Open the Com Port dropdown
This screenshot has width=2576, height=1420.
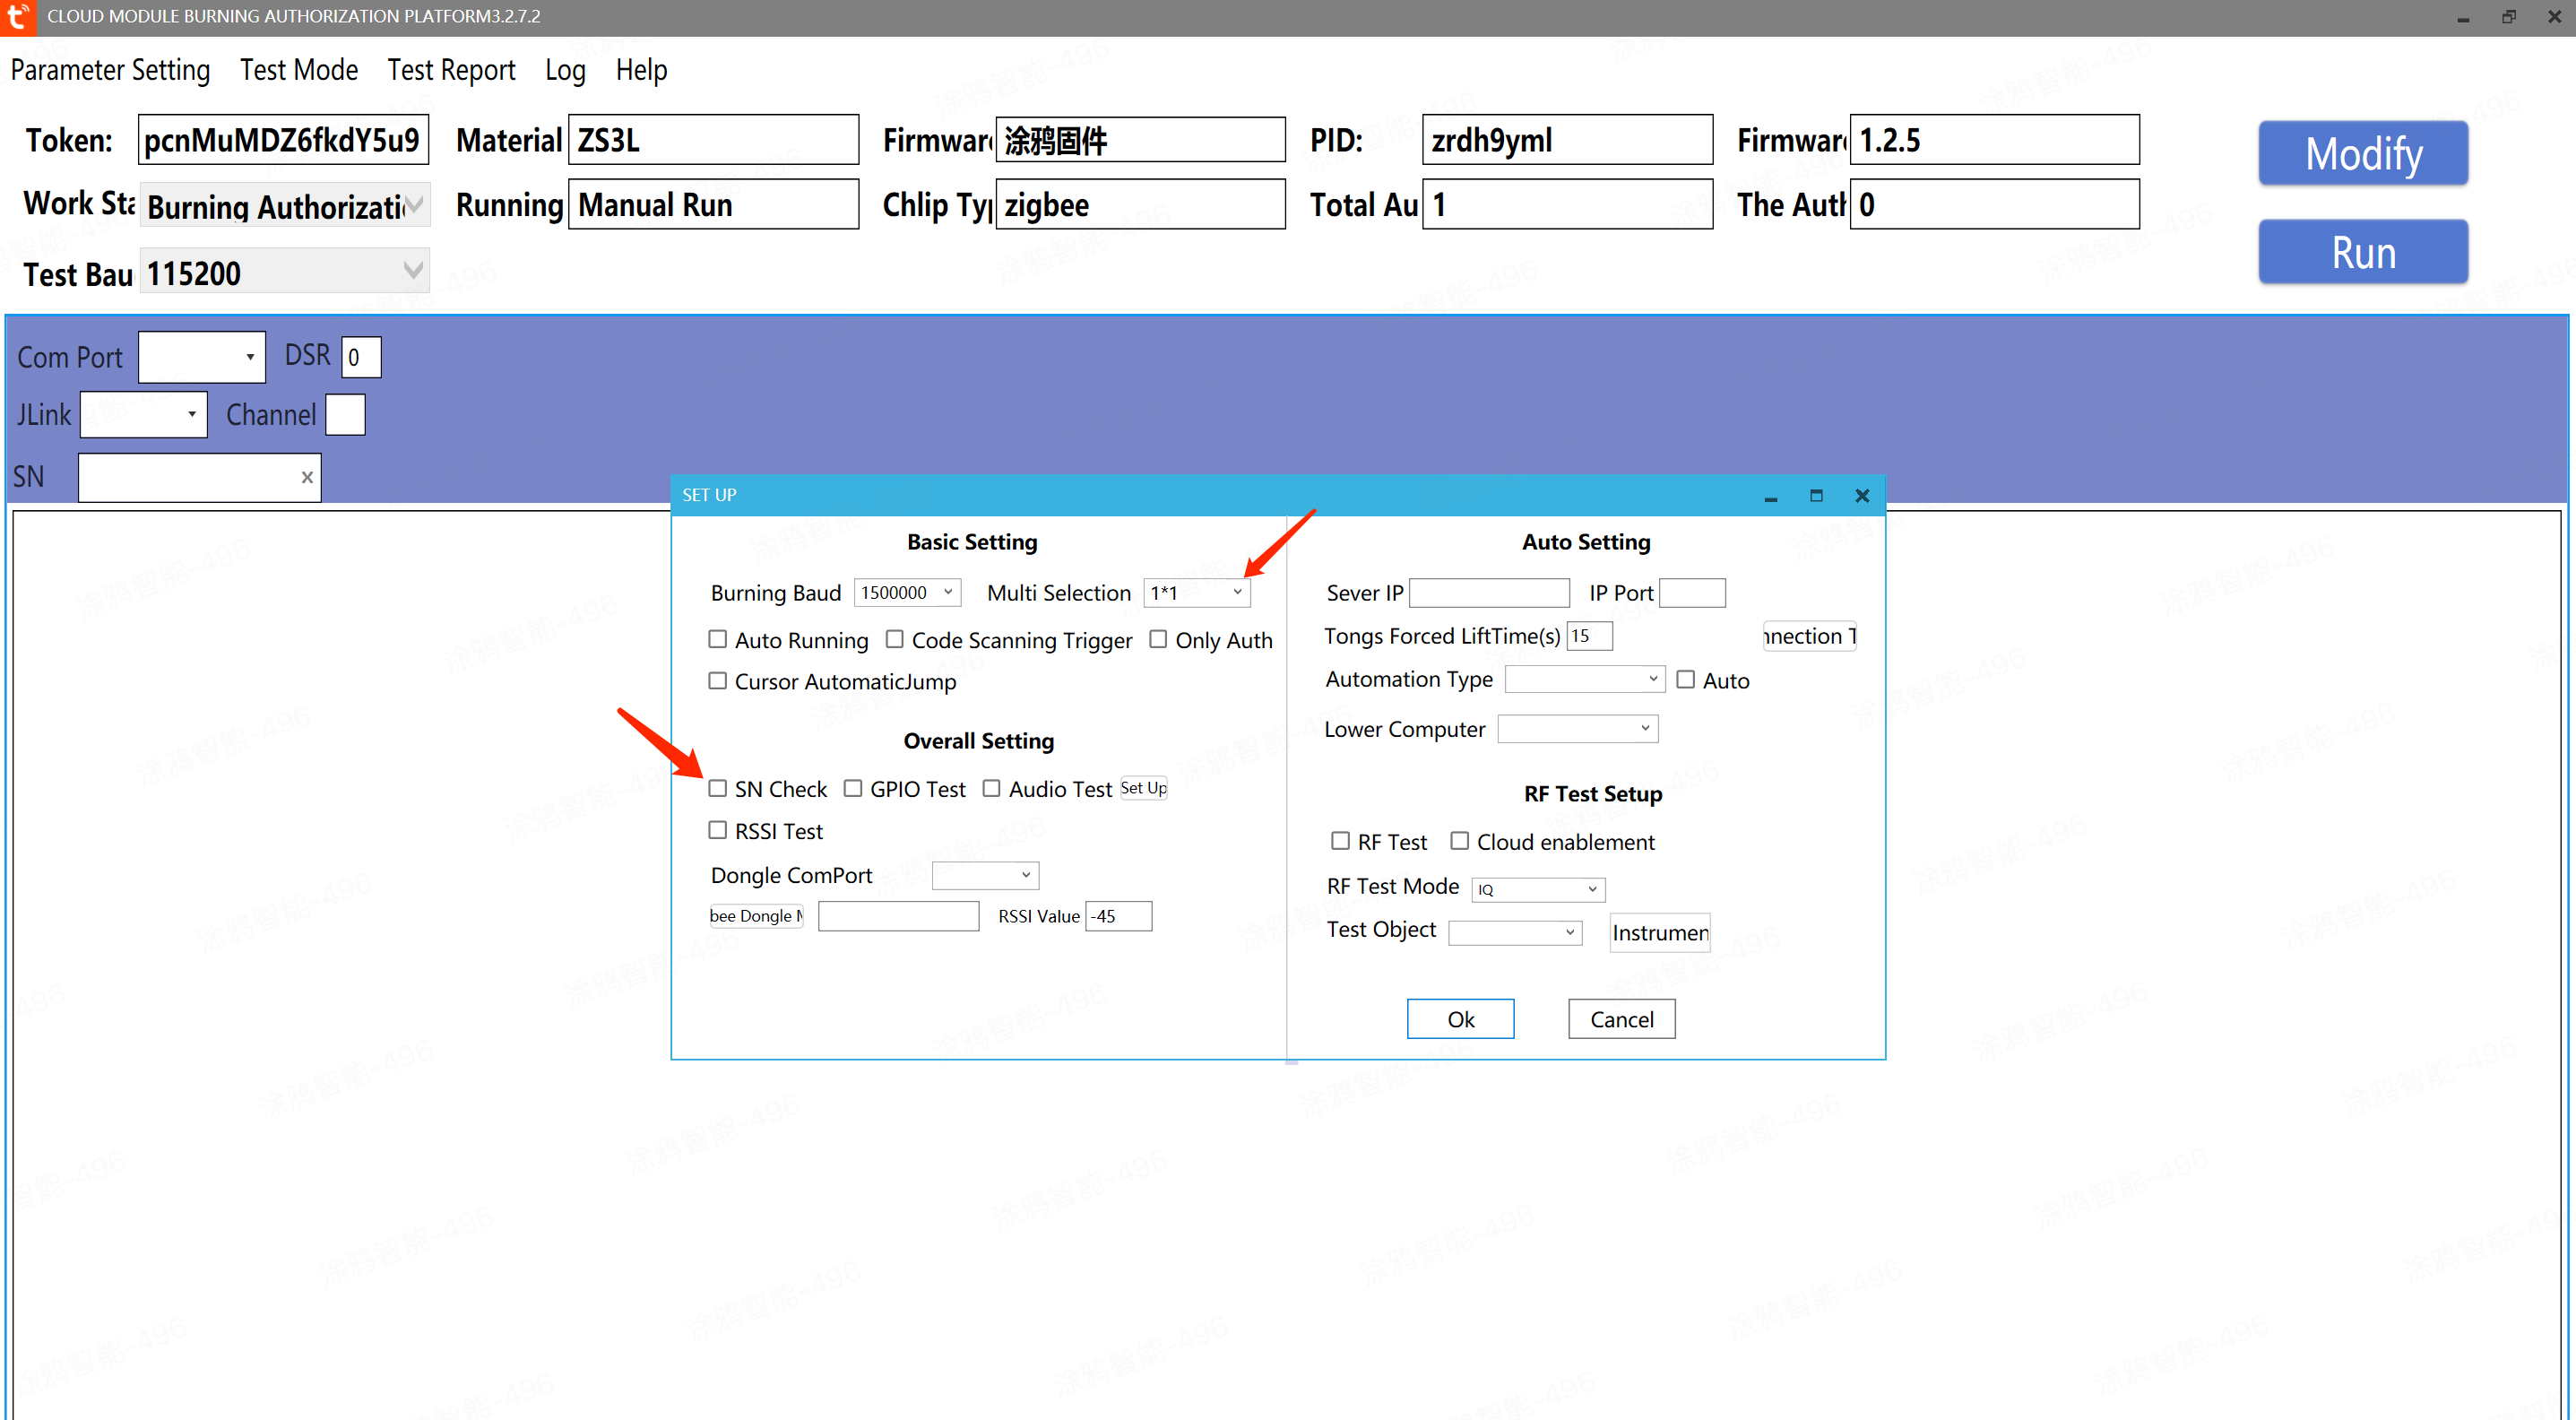[x=249, y=357]
